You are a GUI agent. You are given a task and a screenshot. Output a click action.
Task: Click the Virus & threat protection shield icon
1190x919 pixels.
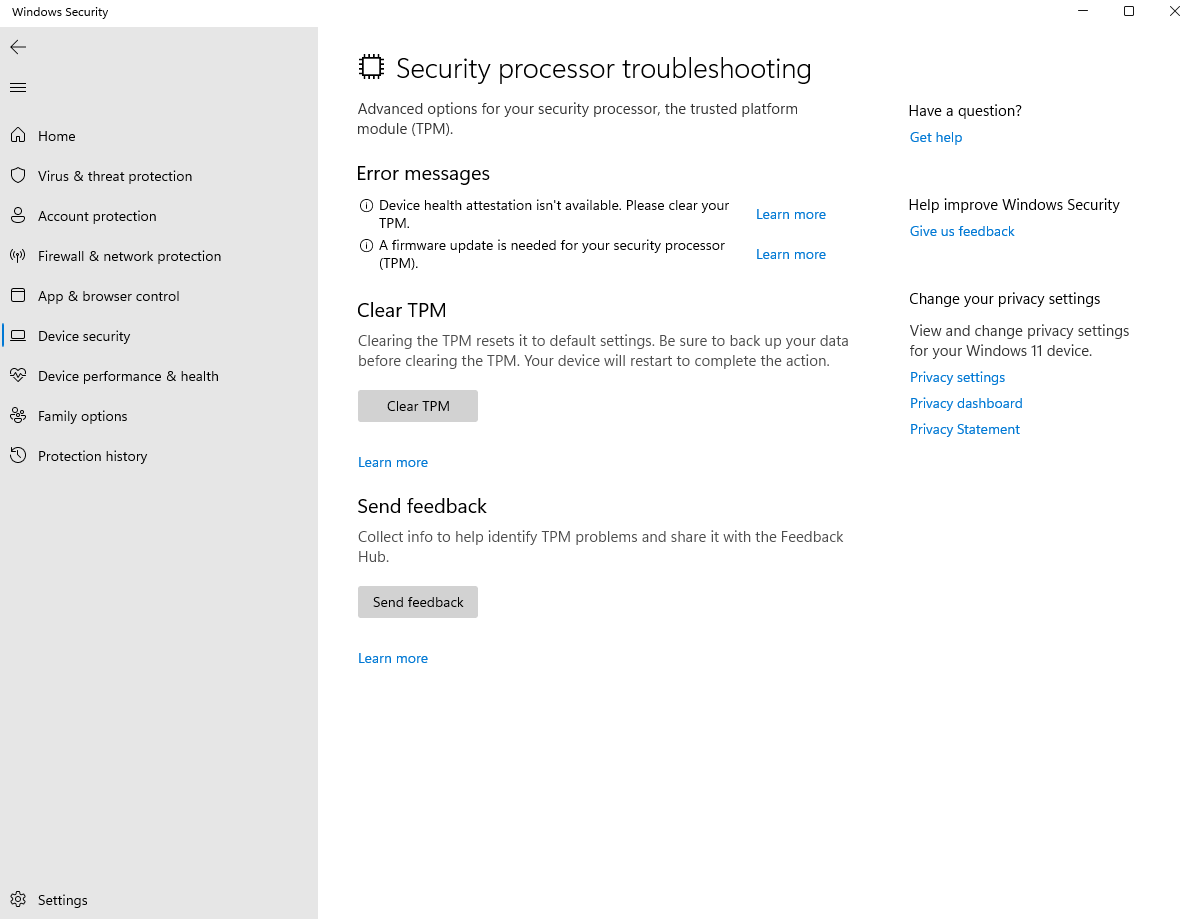pos(18,176)
